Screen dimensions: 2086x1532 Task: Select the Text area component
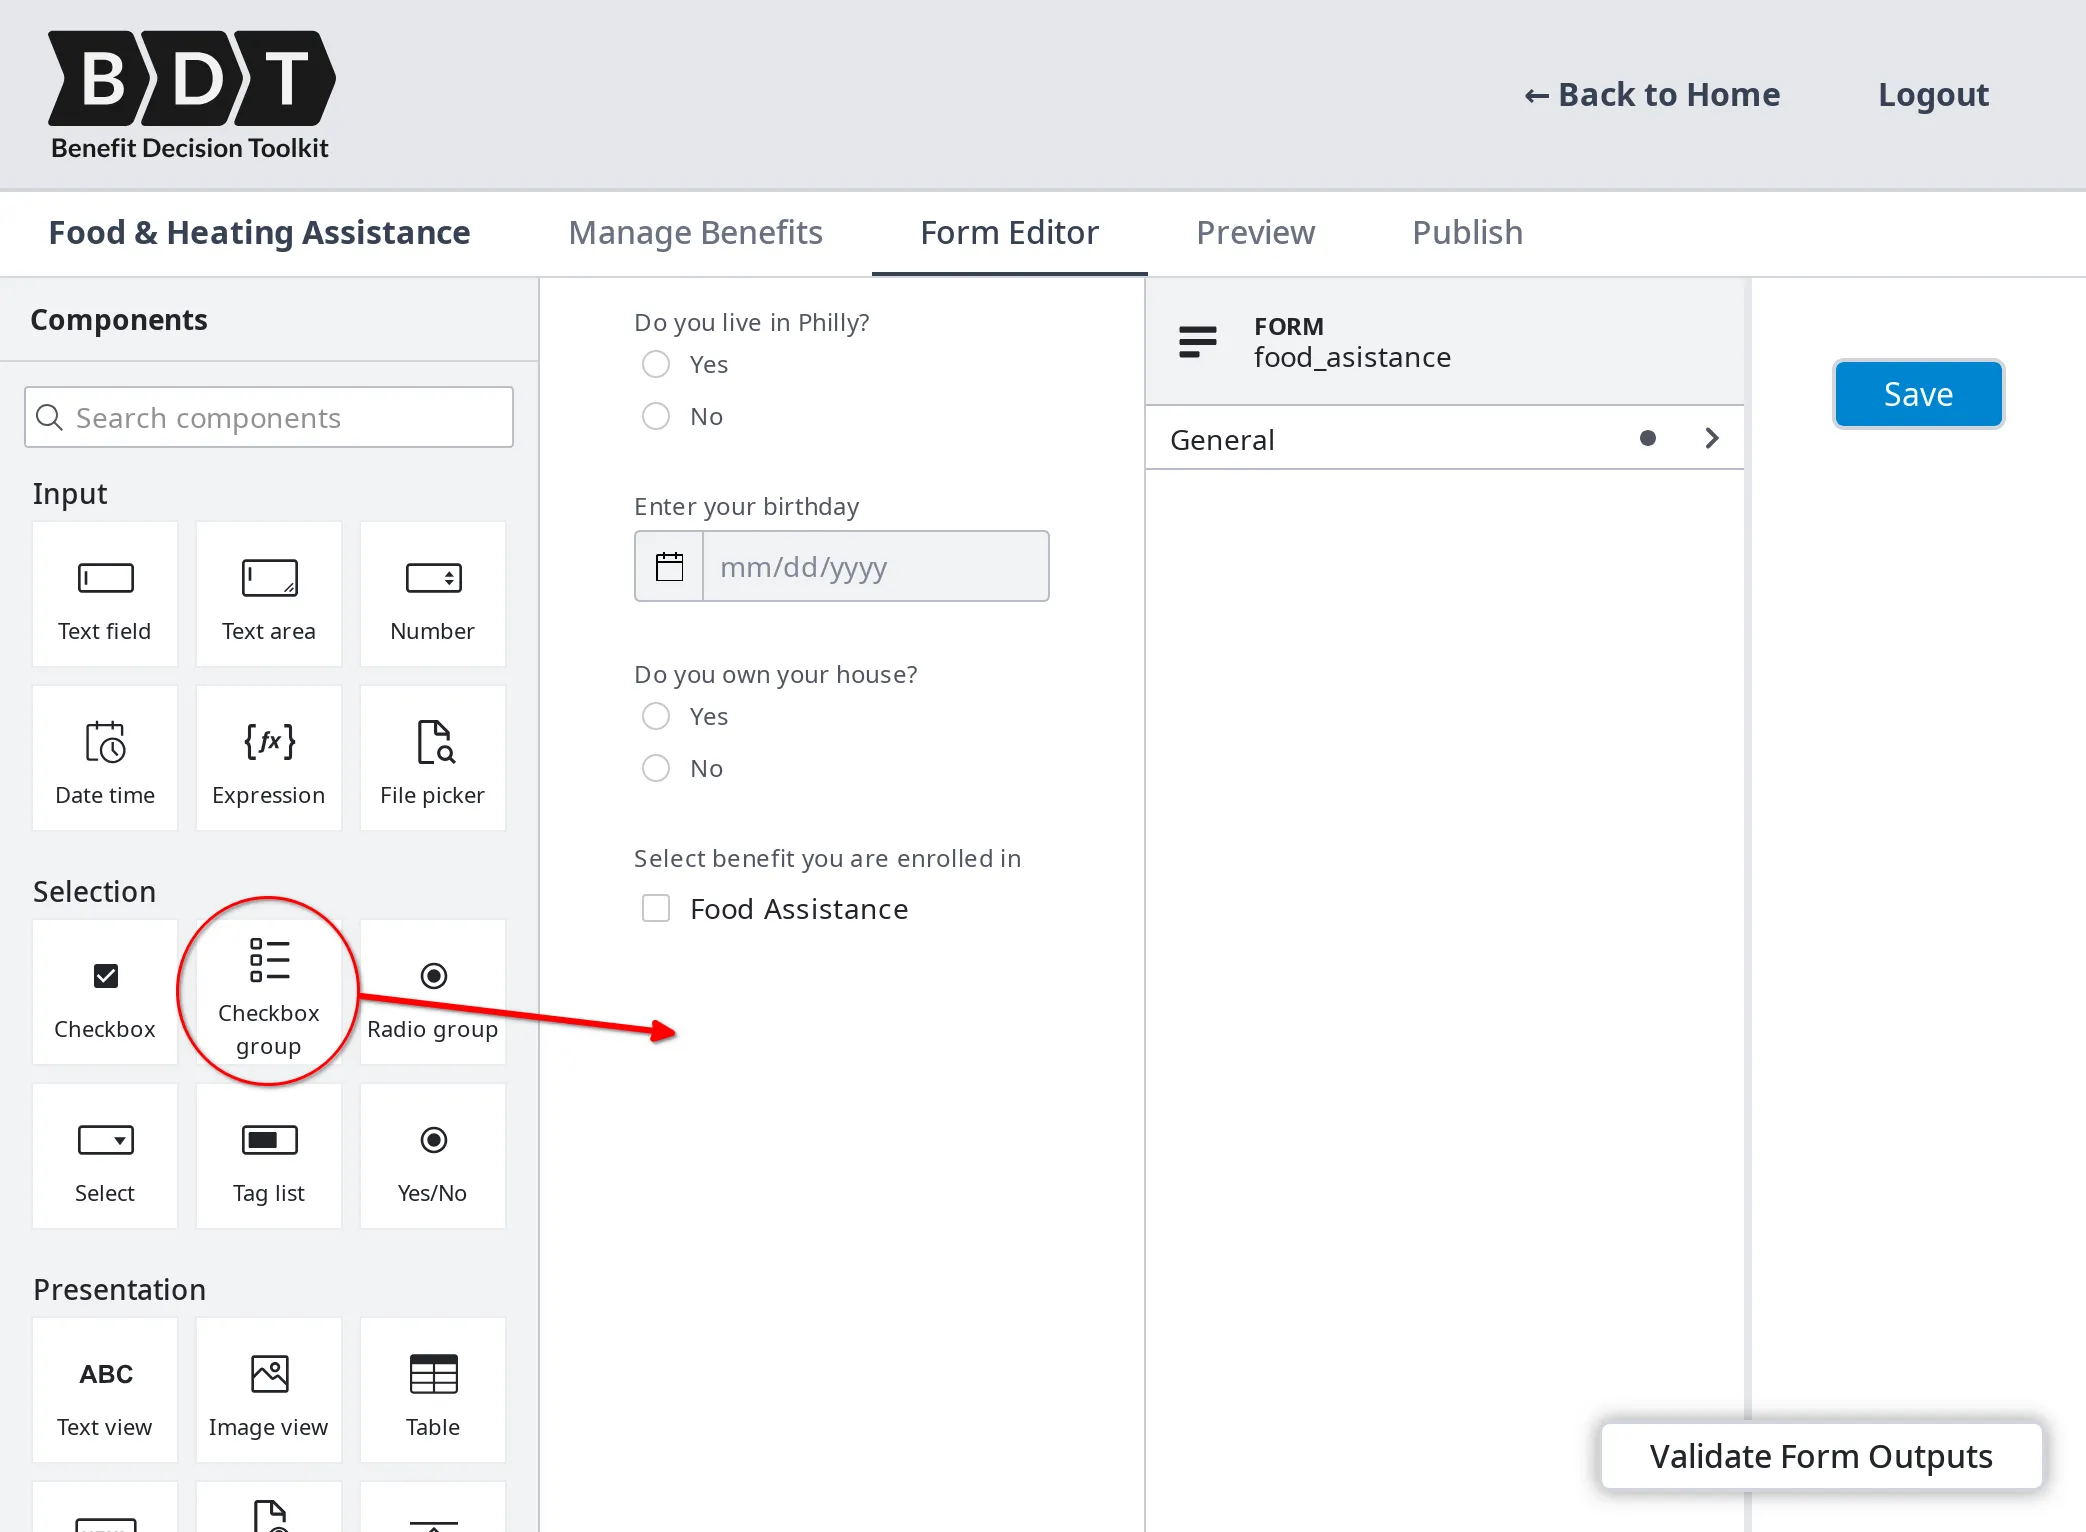click(268, 594)
